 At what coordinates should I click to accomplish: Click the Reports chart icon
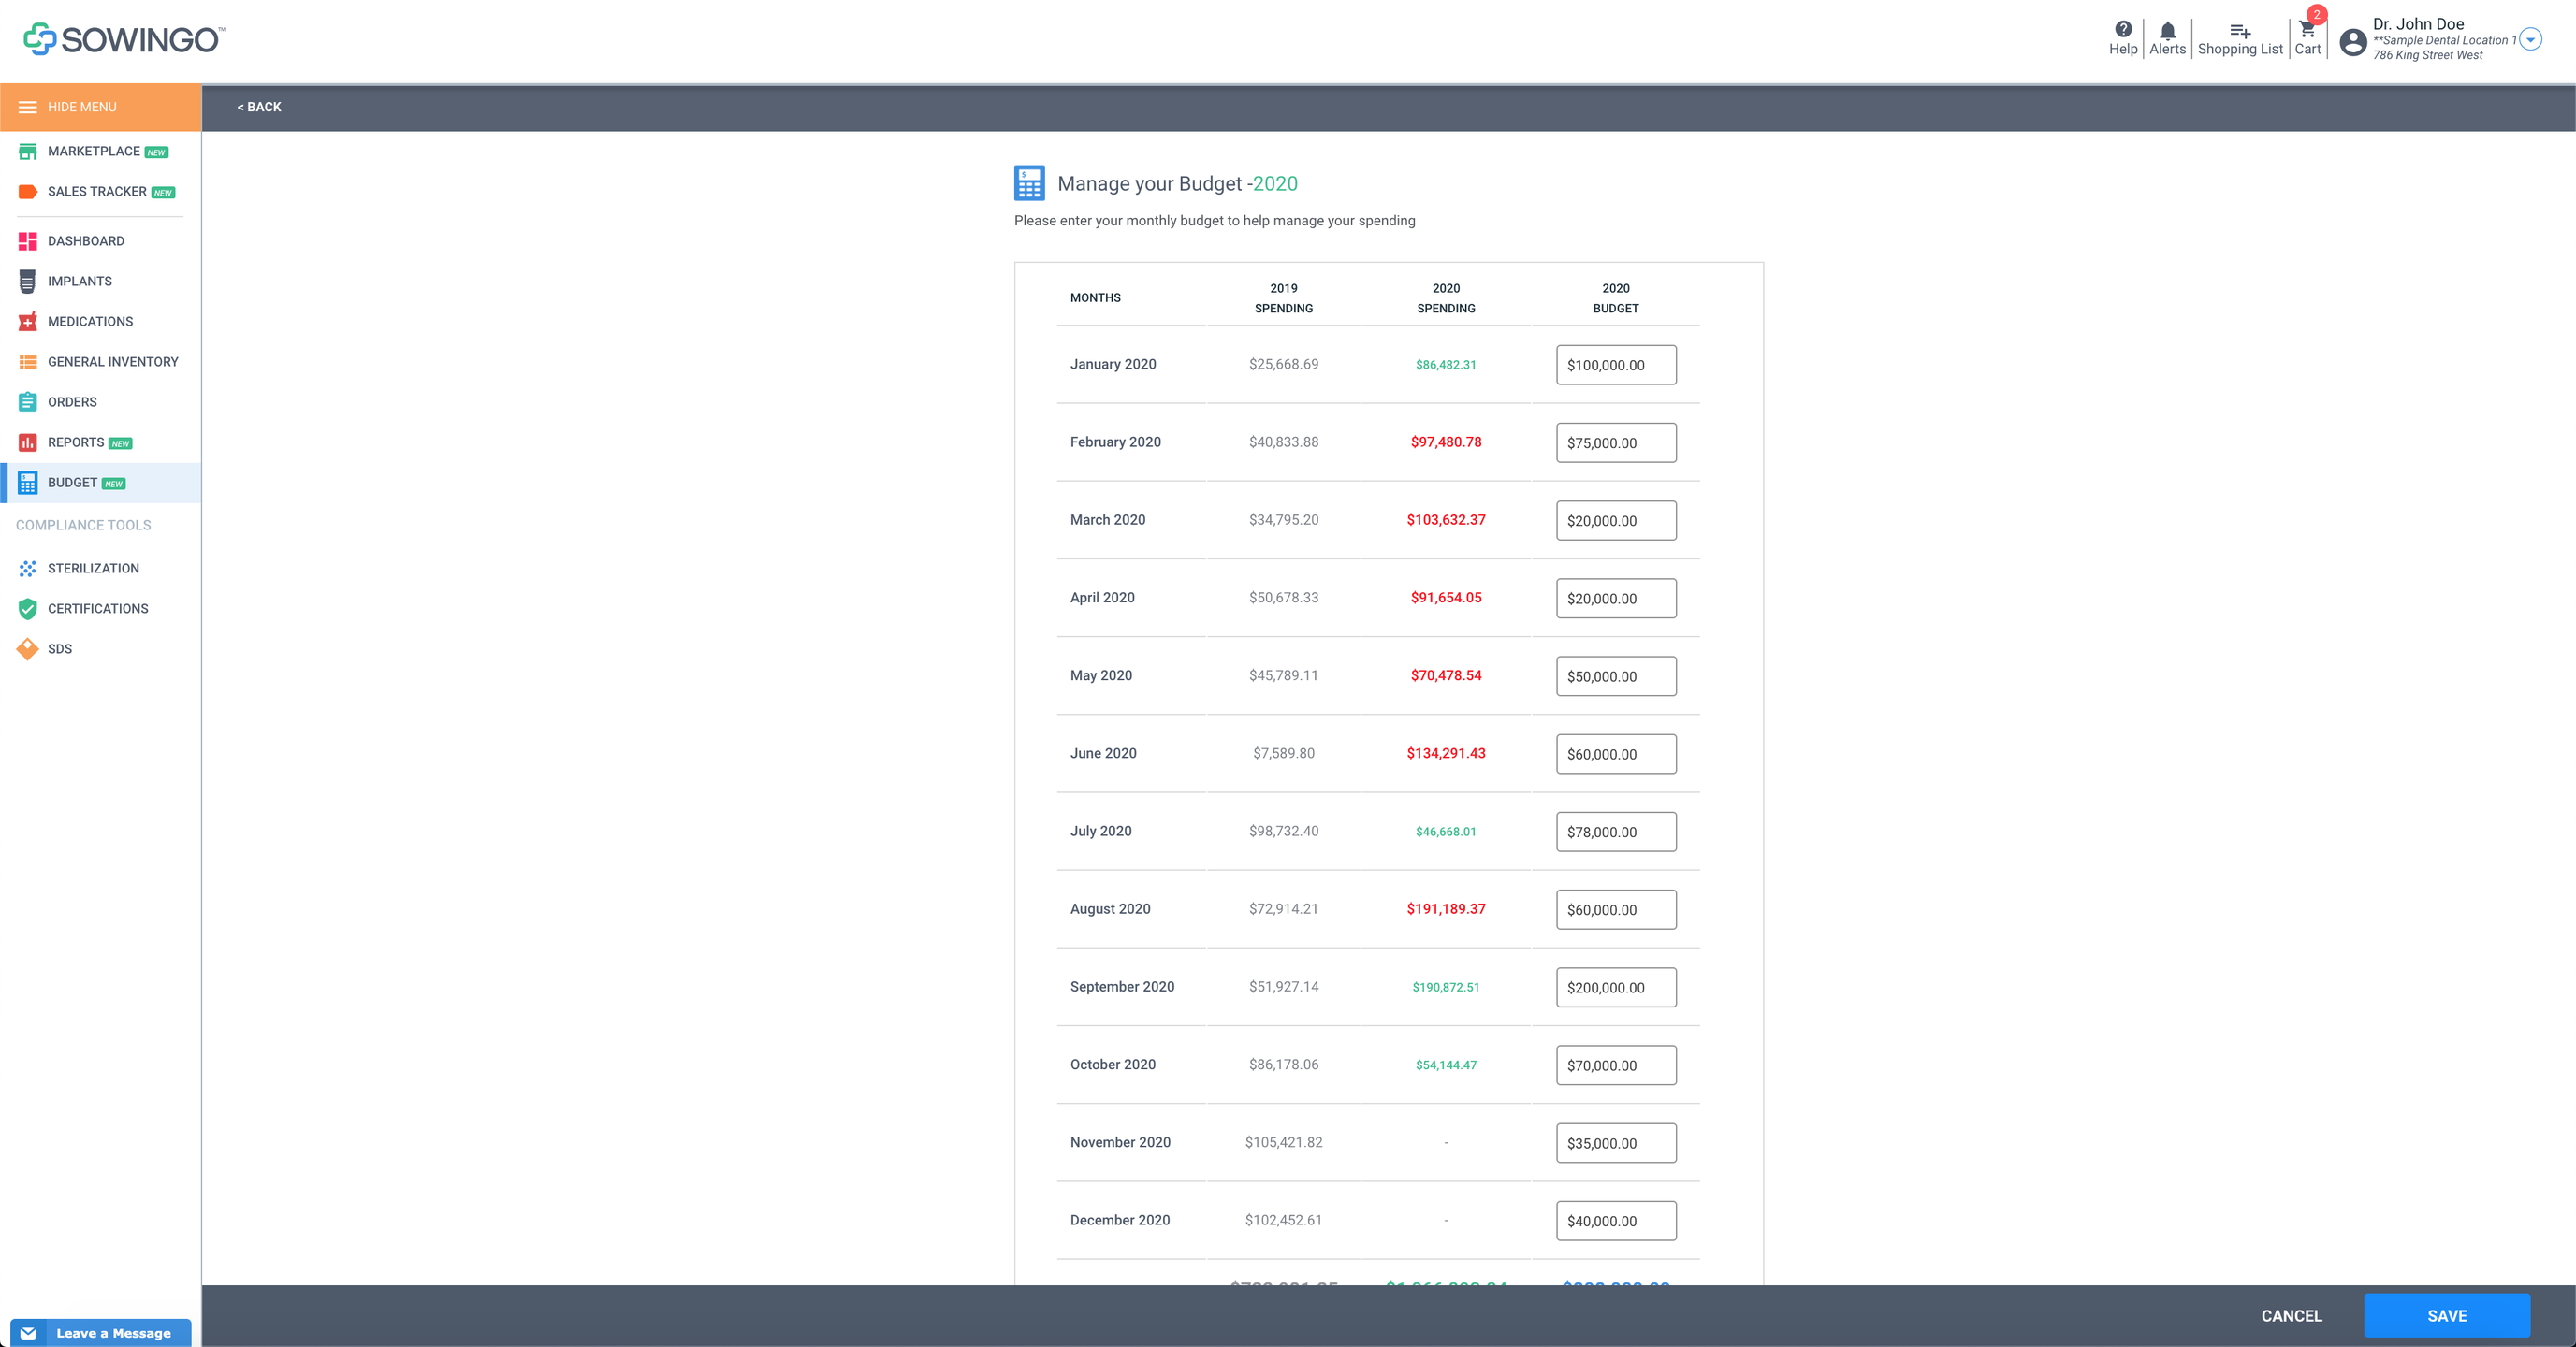point(28,442)
